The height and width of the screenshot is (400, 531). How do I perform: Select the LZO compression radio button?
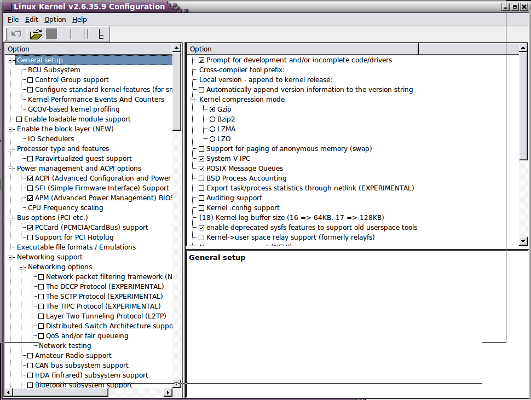point(212,139)
